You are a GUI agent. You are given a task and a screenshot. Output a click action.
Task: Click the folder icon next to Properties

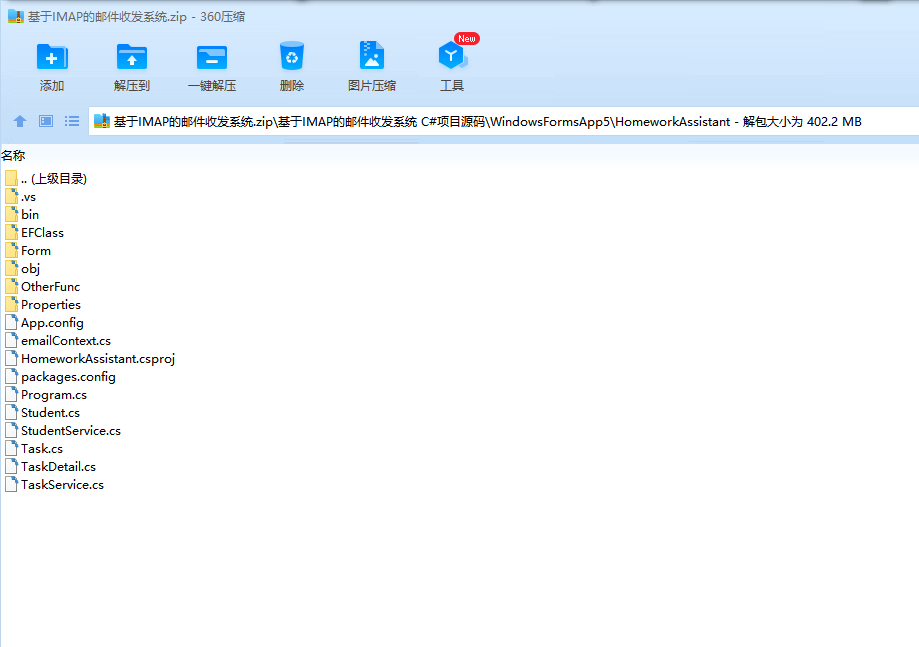point(11,305)
